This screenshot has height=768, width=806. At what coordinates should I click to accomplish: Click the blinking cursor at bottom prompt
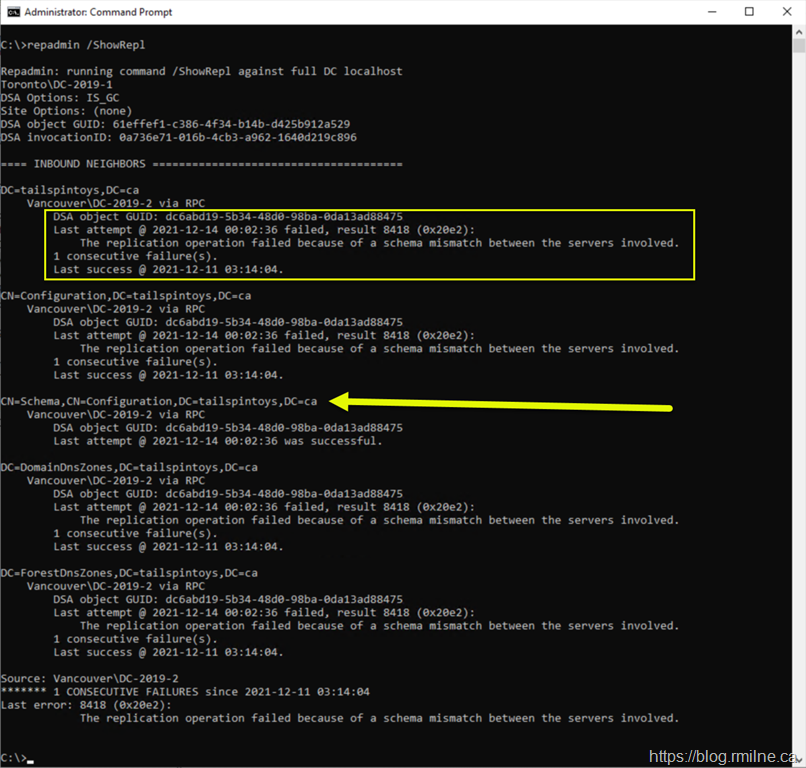[30, 759]
